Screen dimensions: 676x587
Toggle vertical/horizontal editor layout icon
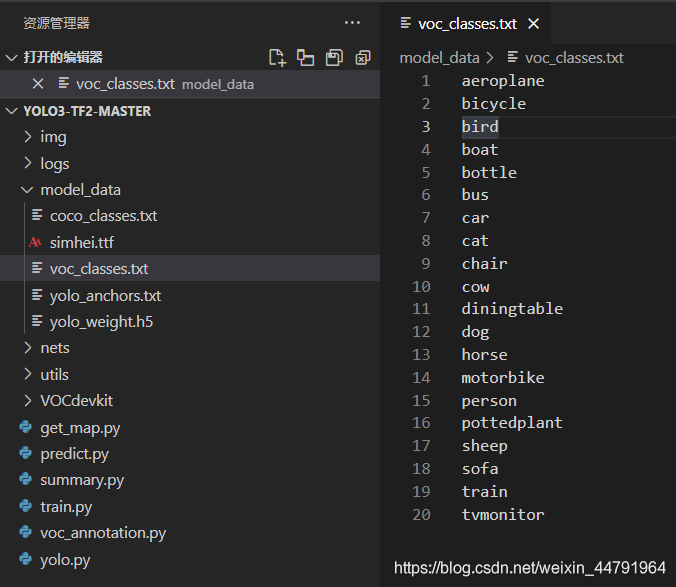tap(305, 57)
